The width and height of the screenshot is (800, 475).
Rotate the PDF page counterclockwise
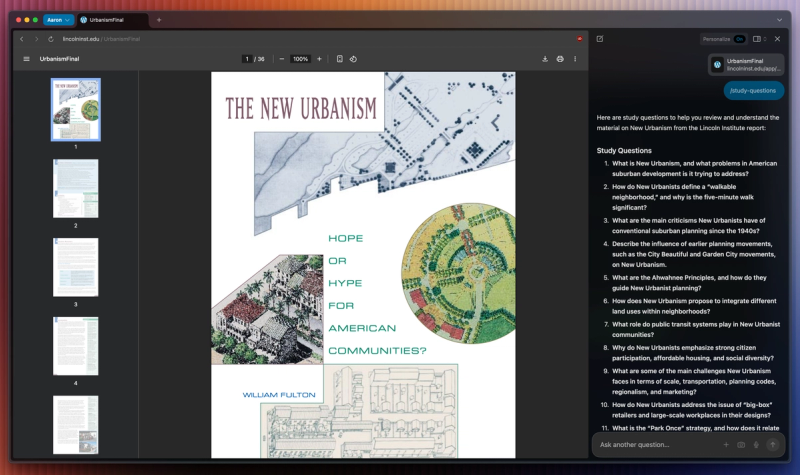[353, 59]
